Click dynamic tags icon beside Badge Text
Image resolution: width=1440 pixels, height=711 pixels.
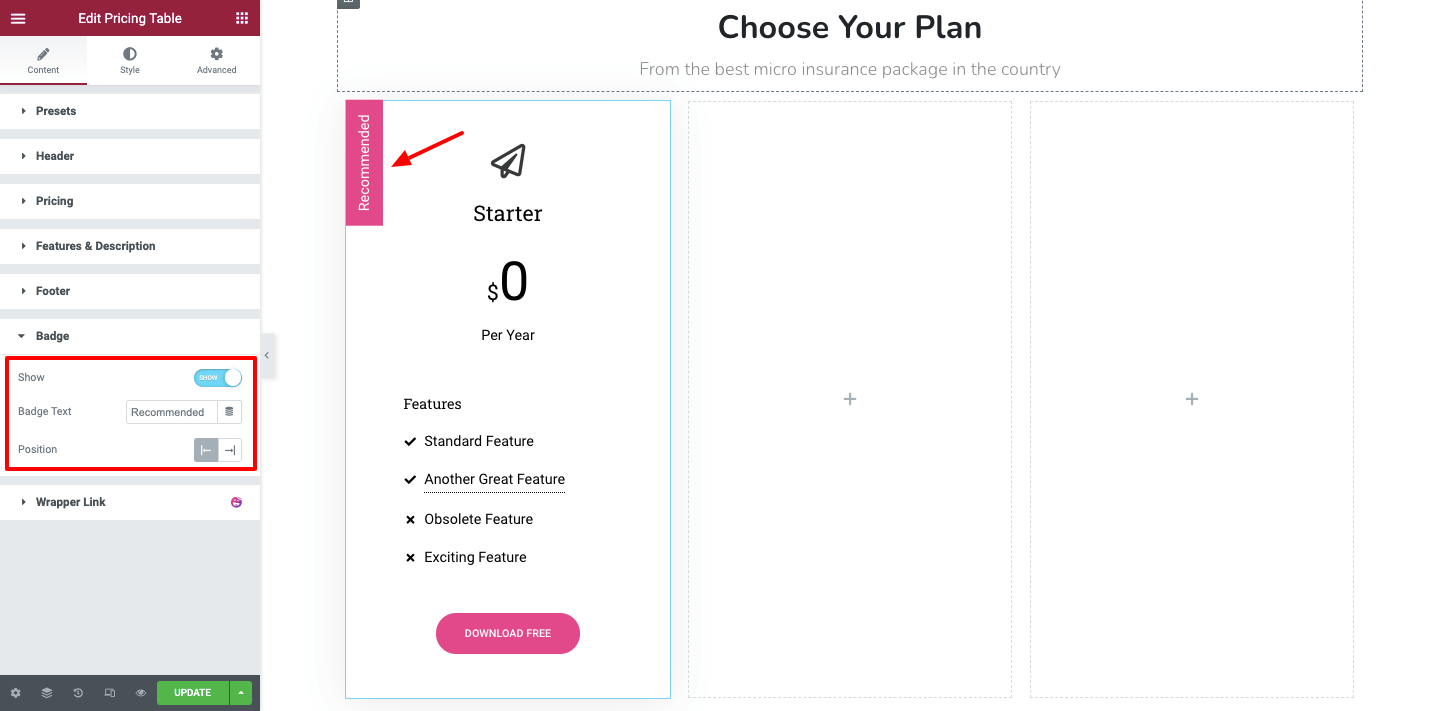pyautogui.click(x=229, y=412)
